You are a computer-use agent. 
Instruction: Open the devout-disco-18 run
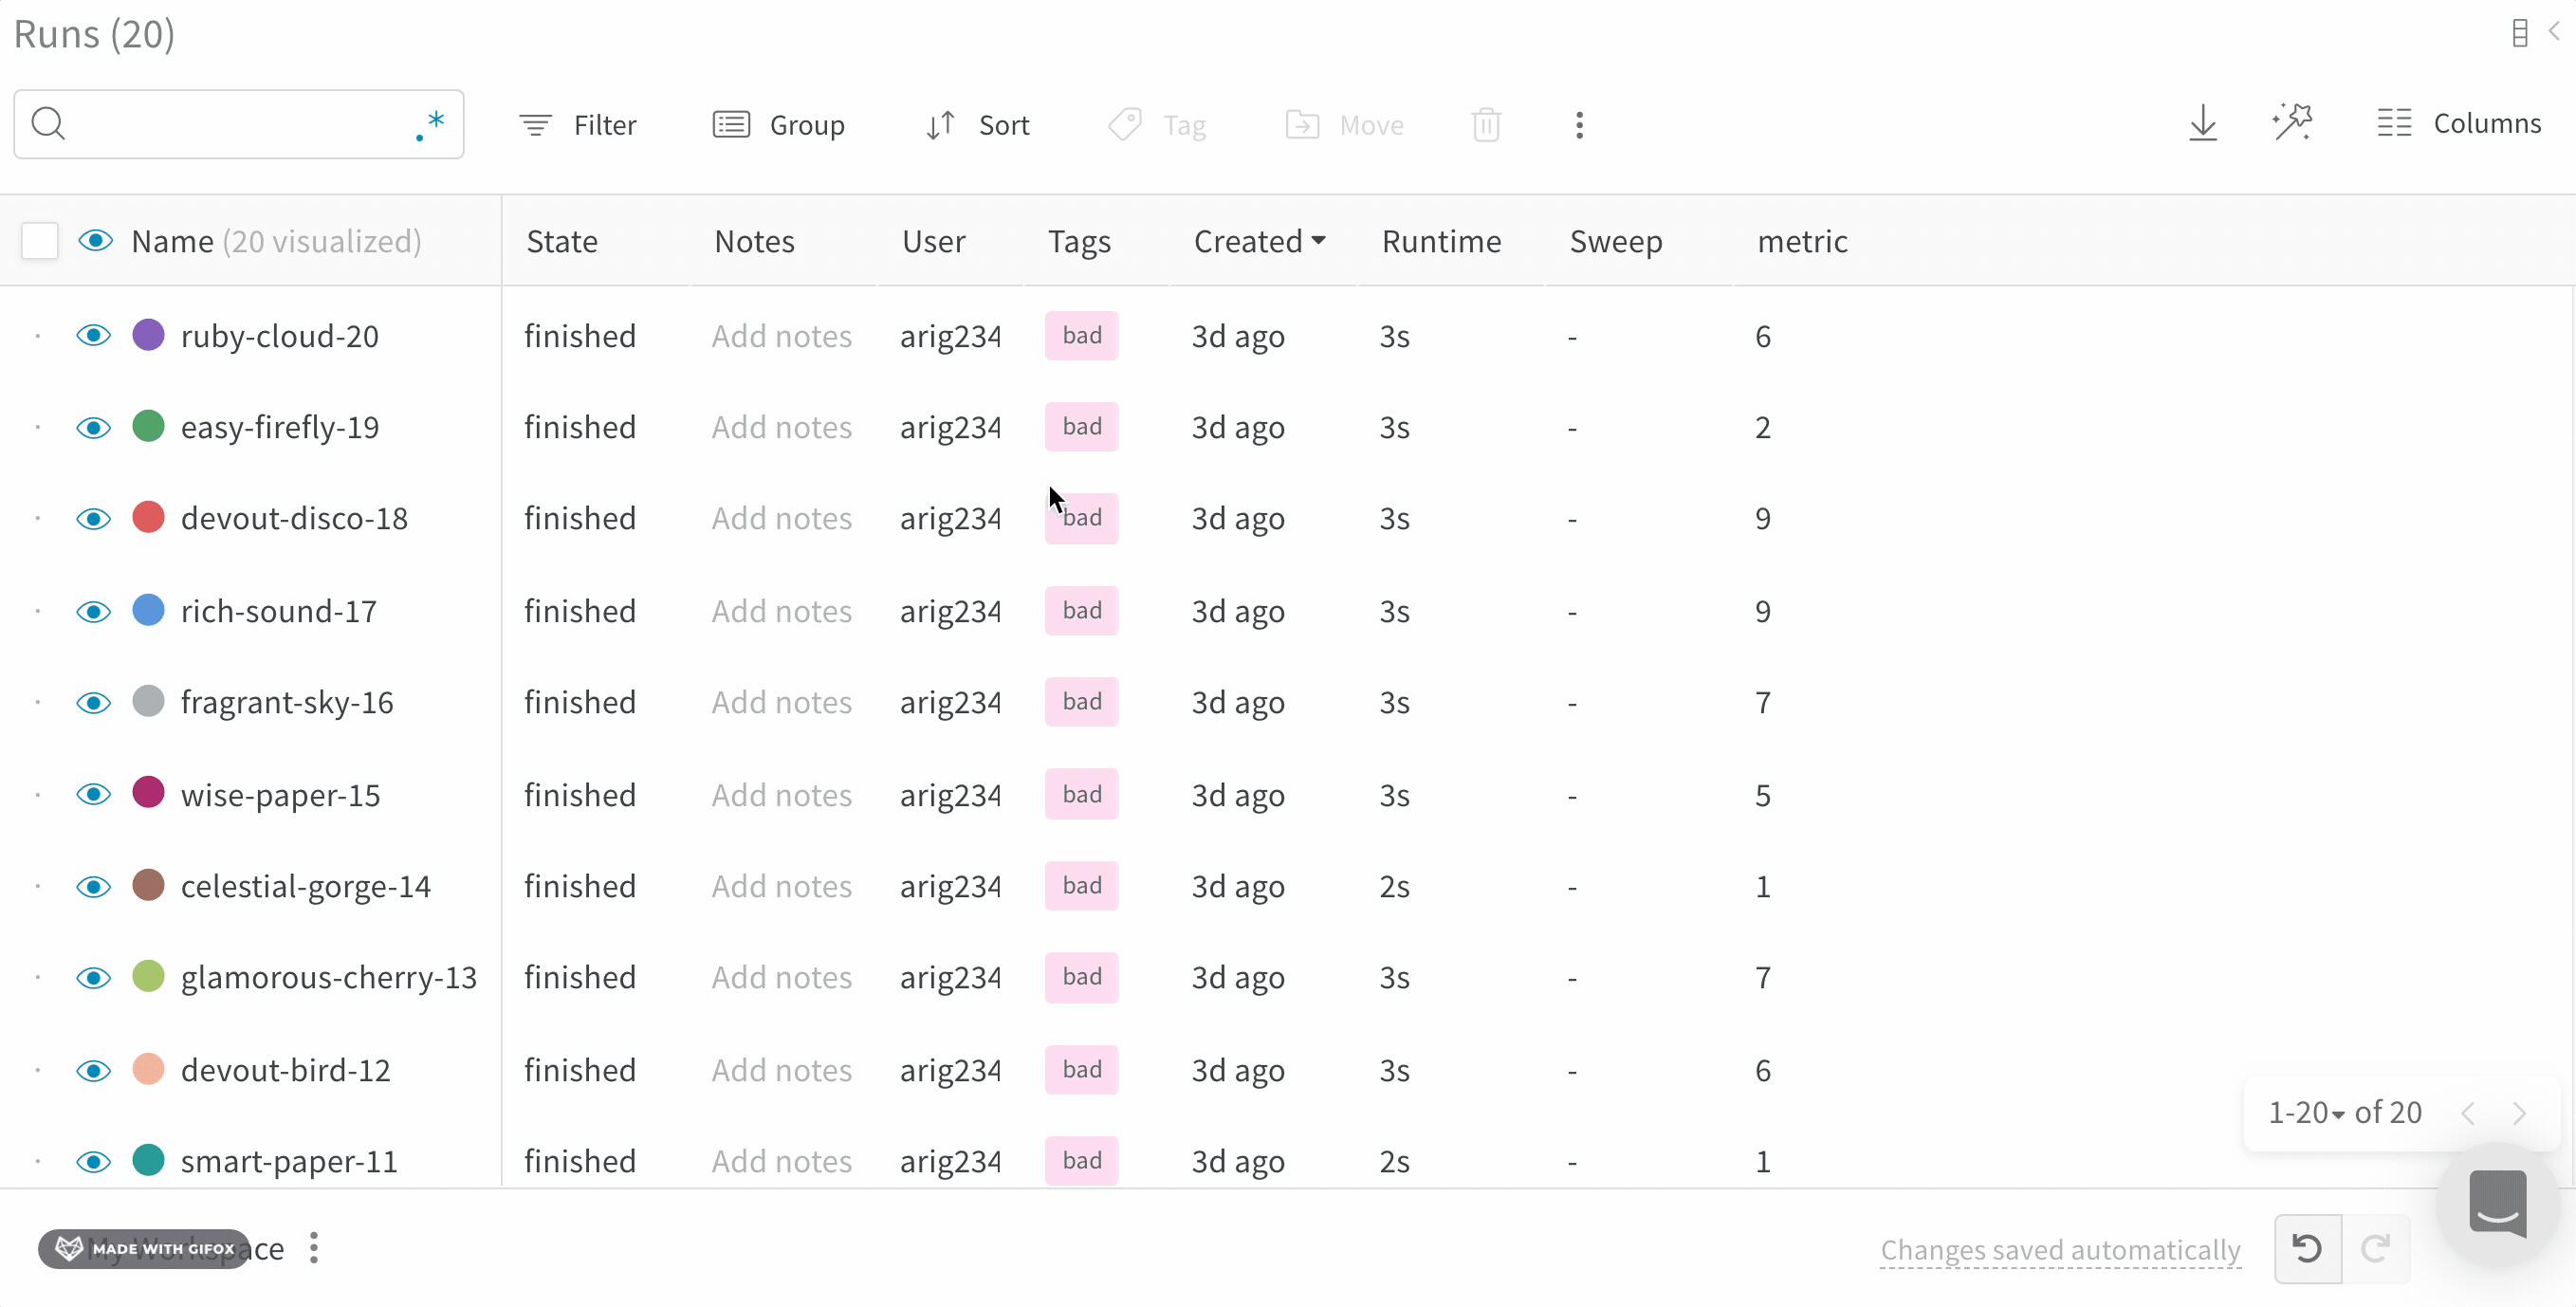click(294, 518)
